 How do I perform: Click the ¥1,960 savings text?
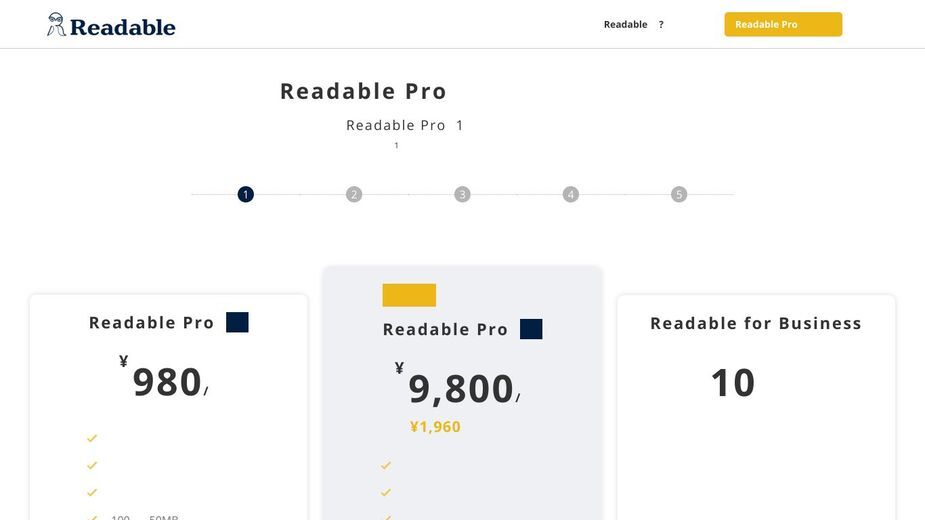click(x=435, y=427)
